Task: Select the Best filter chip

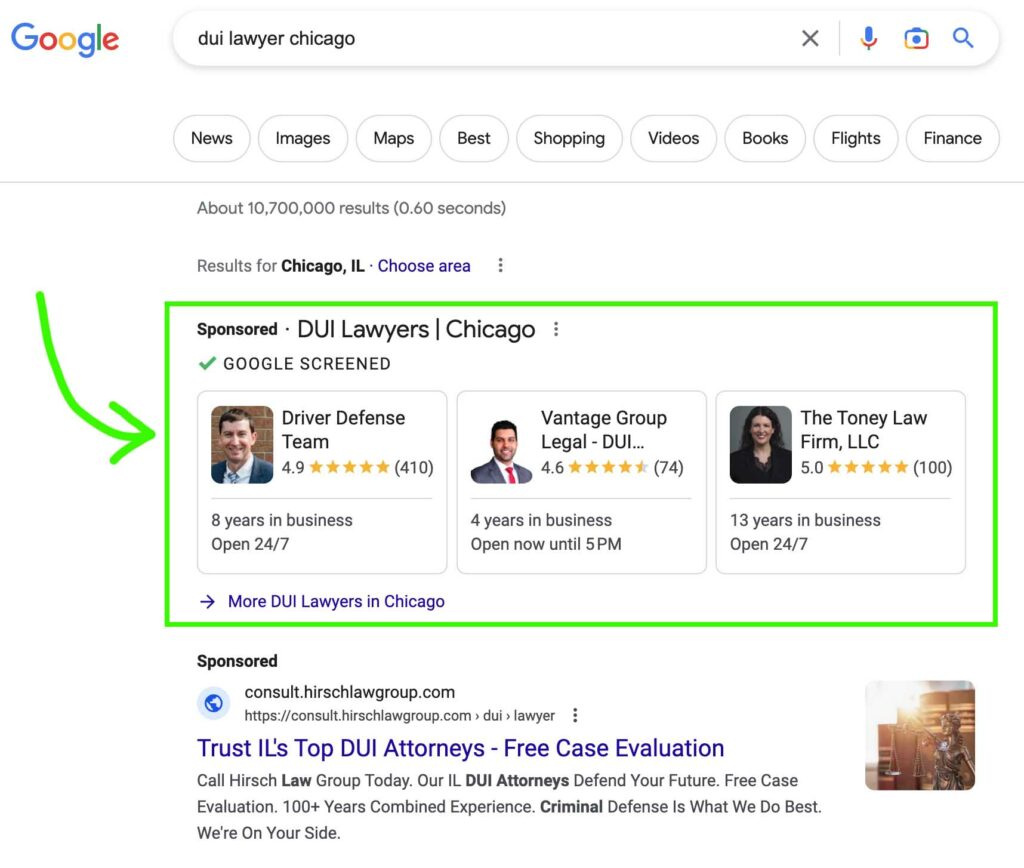Action: [x=473, y=138]
